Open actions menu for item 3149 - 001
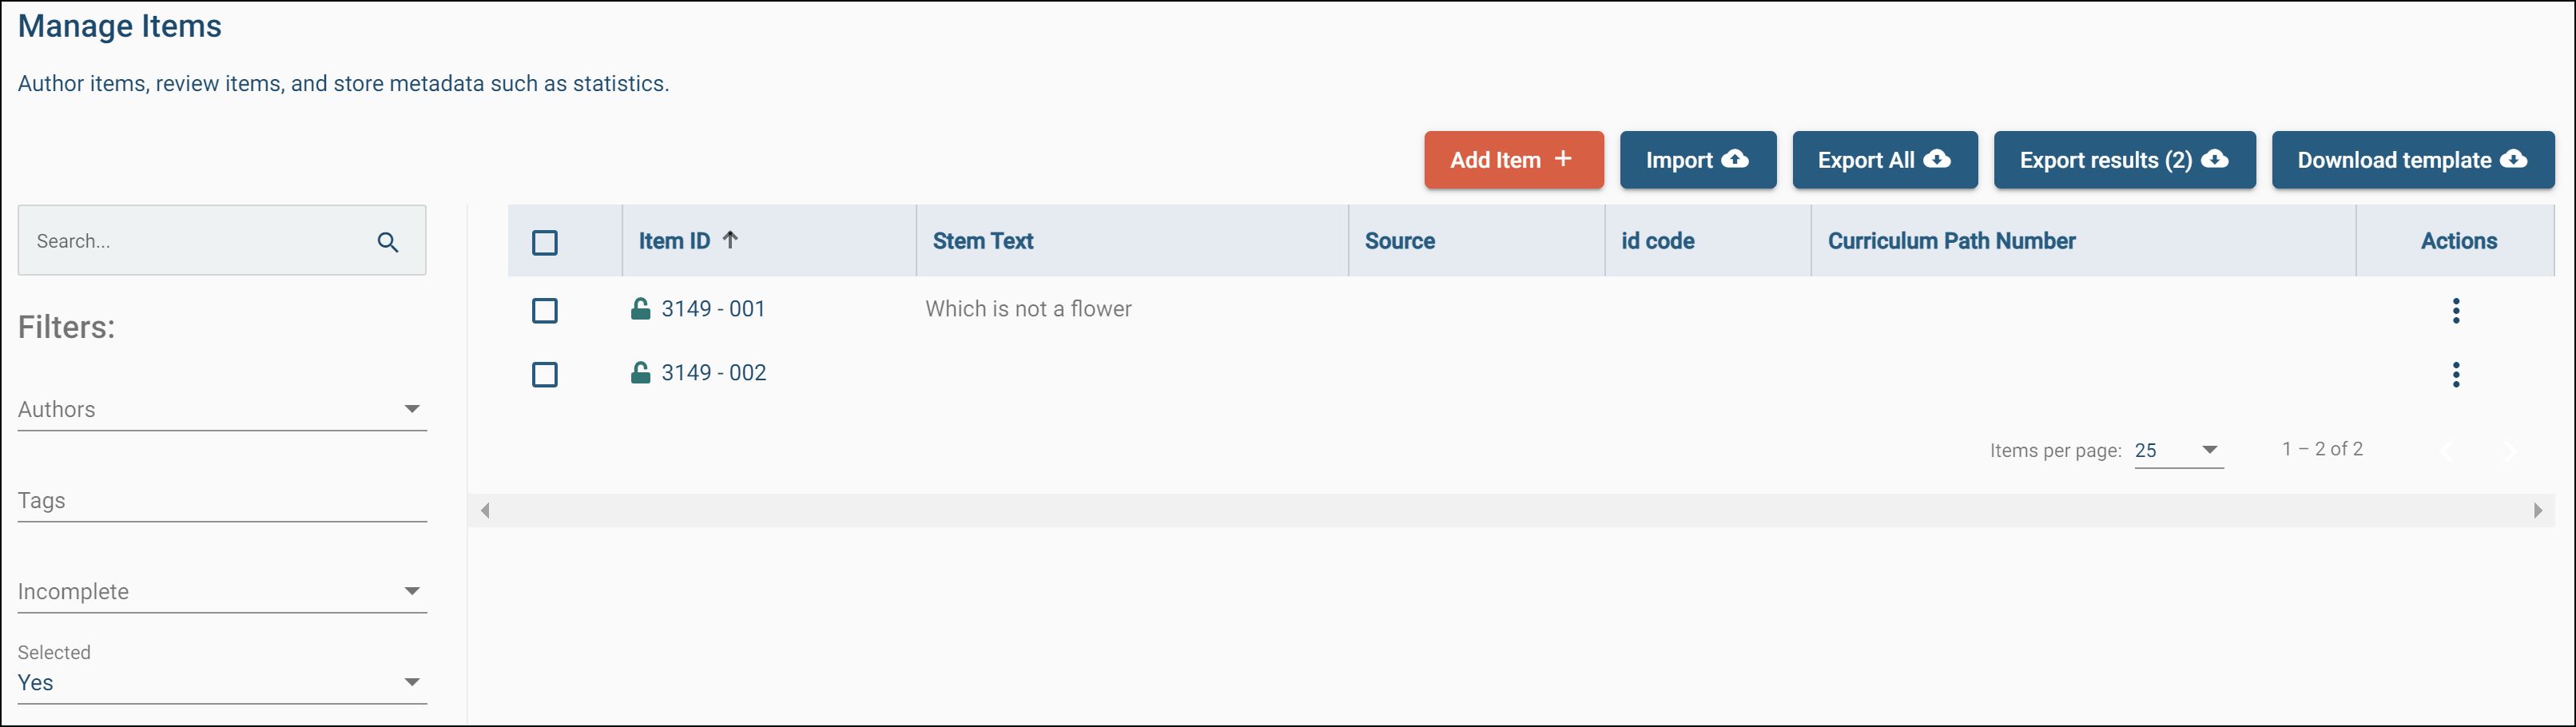2576x727 pixels. pos(2455,310)
